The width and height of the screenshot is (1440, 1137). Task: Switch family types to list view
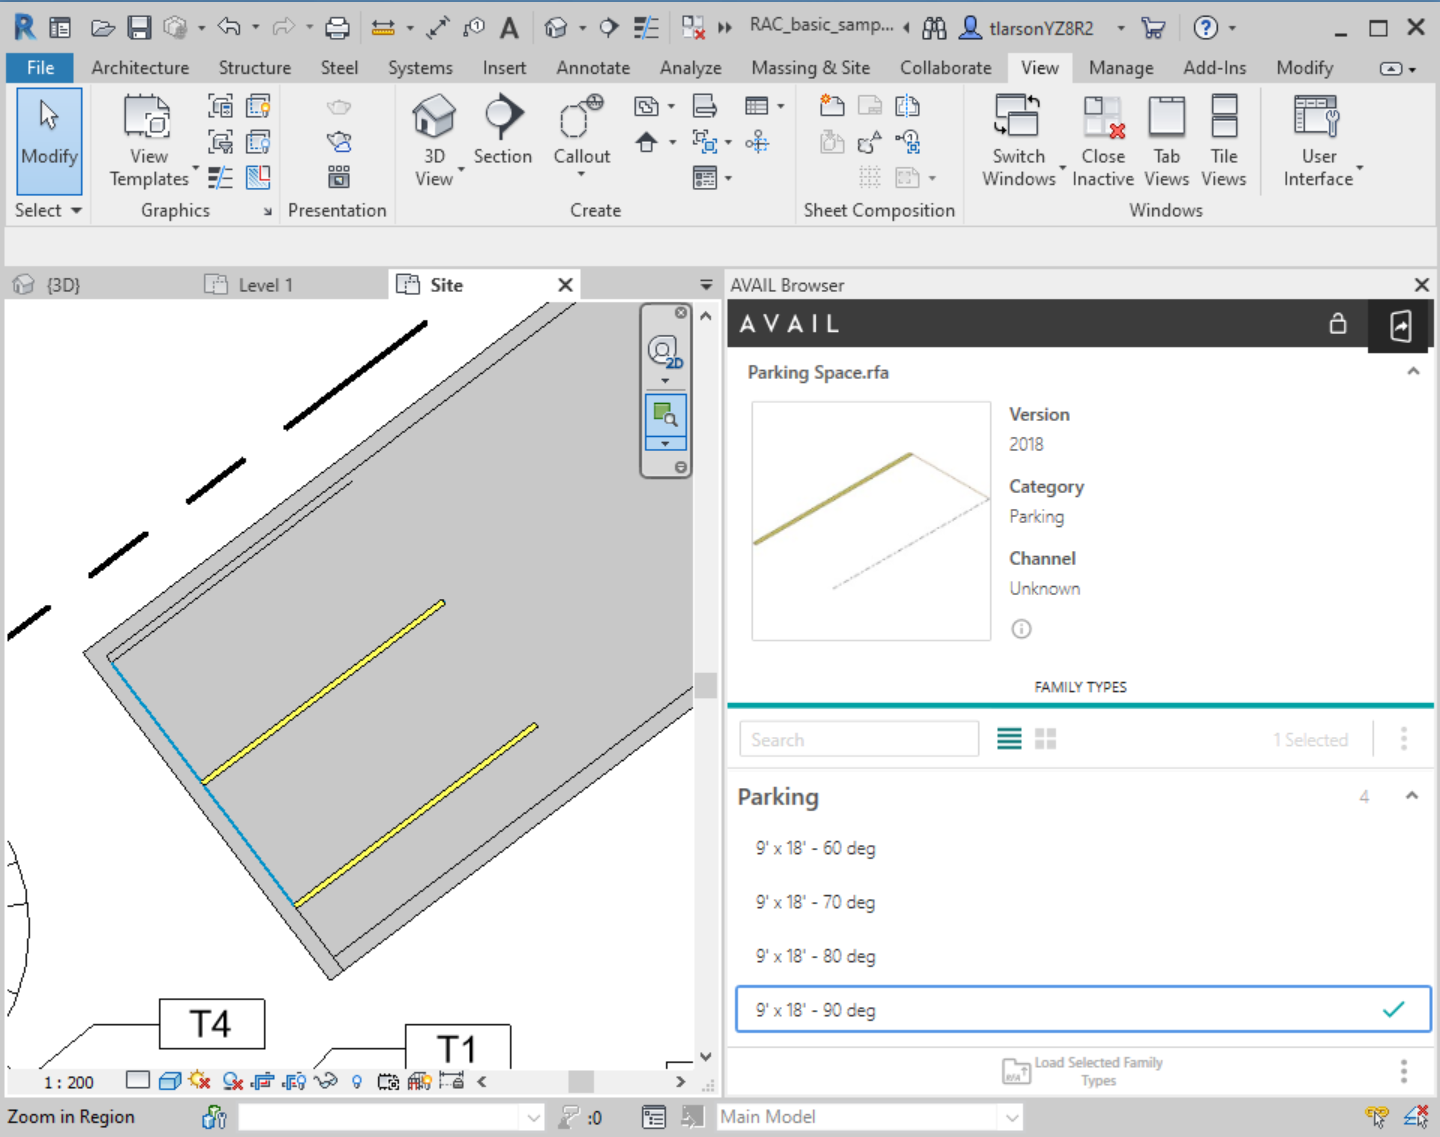click(x=1009, y=739)
